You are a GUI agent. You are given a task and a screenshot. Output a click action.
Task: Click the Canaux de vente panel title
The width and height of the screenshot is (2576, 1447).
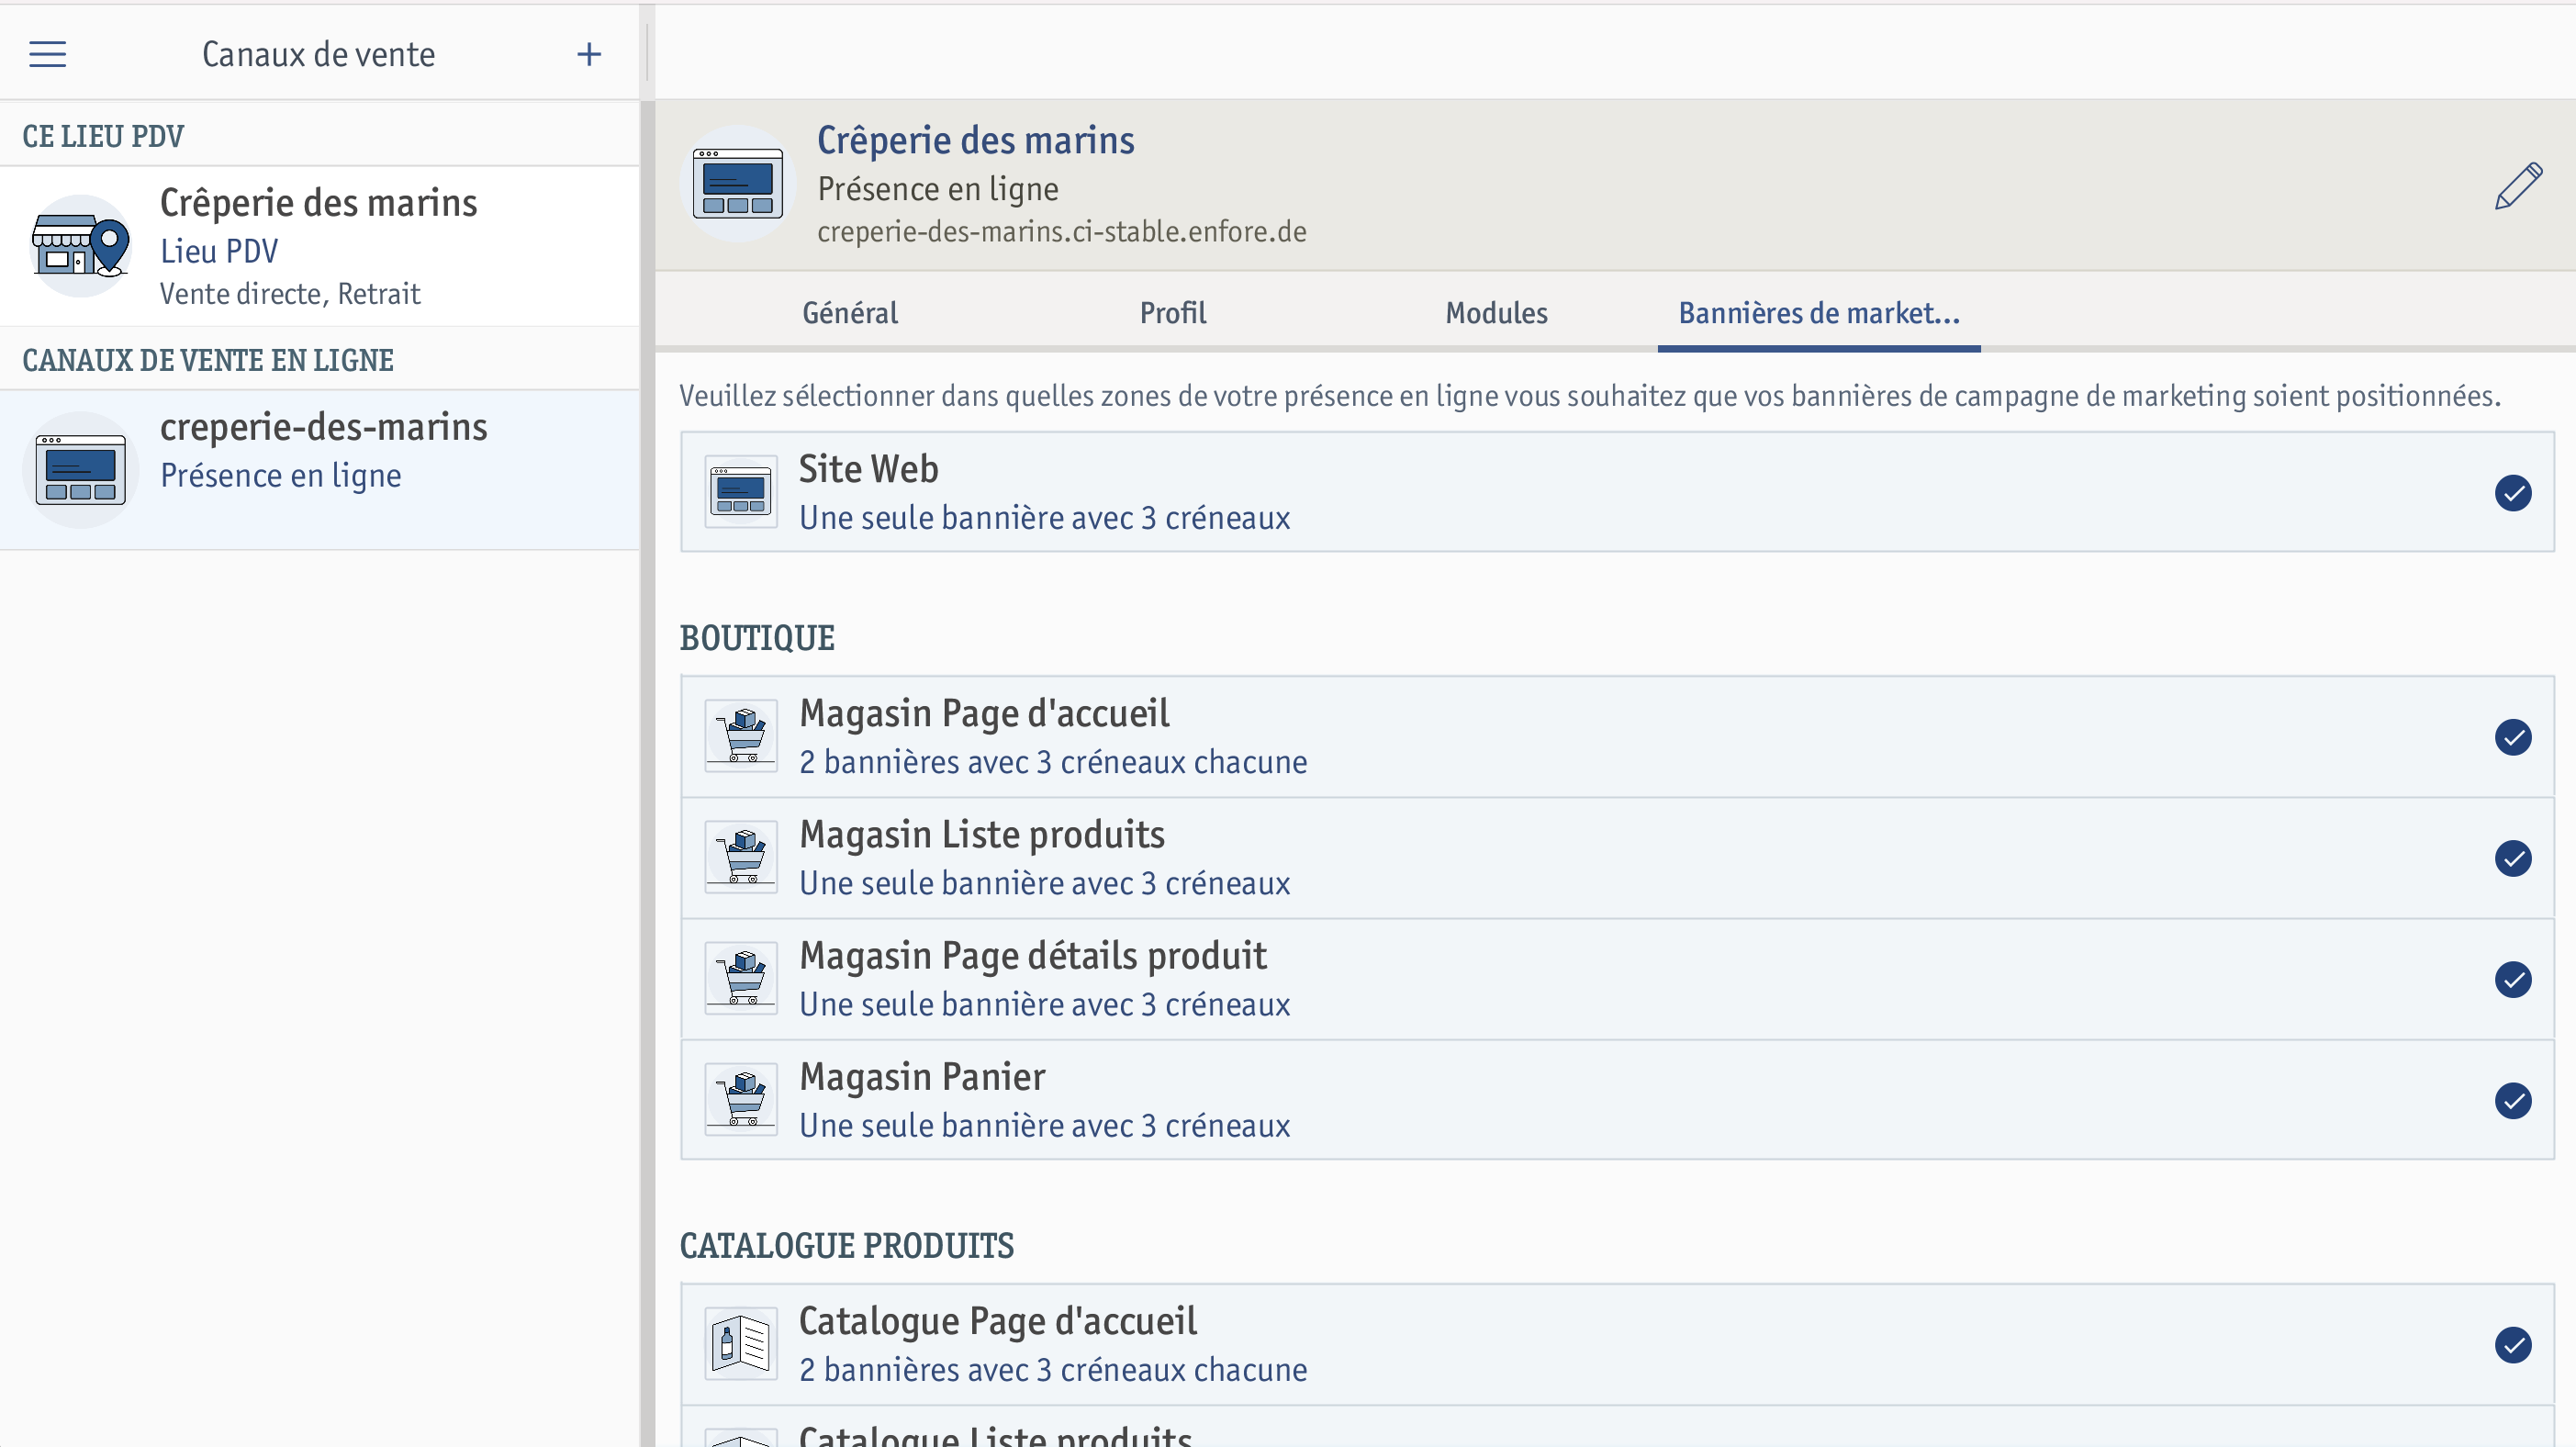coord(318,54)
